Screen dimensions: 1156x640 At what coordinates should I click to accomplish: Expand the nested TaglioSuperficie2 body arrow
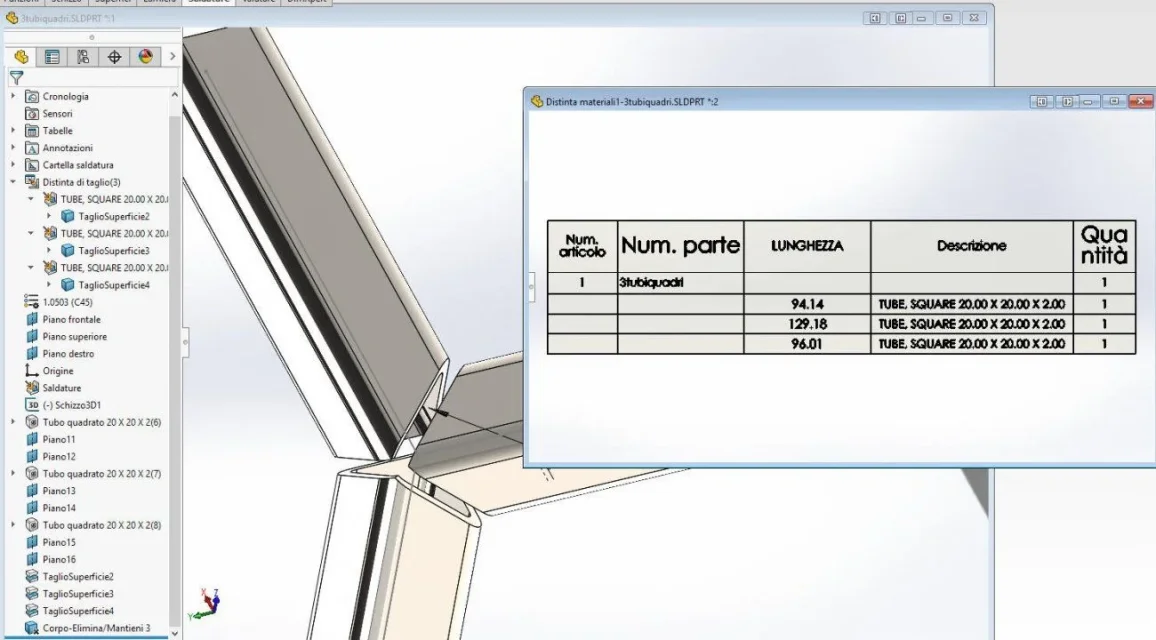(x=49, y=216)
